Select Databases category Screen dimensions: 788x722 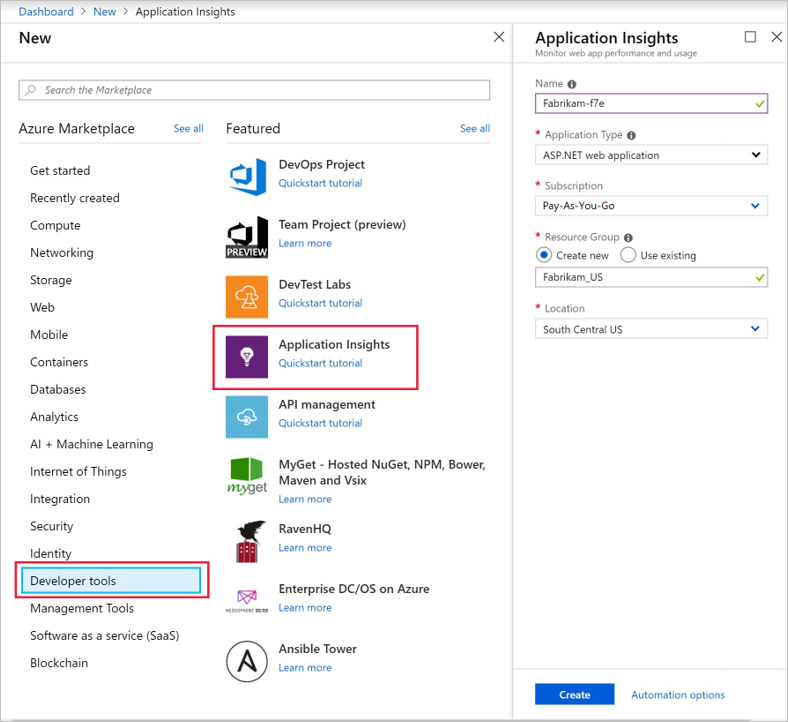pyautogui.click(x=58, y=389)
